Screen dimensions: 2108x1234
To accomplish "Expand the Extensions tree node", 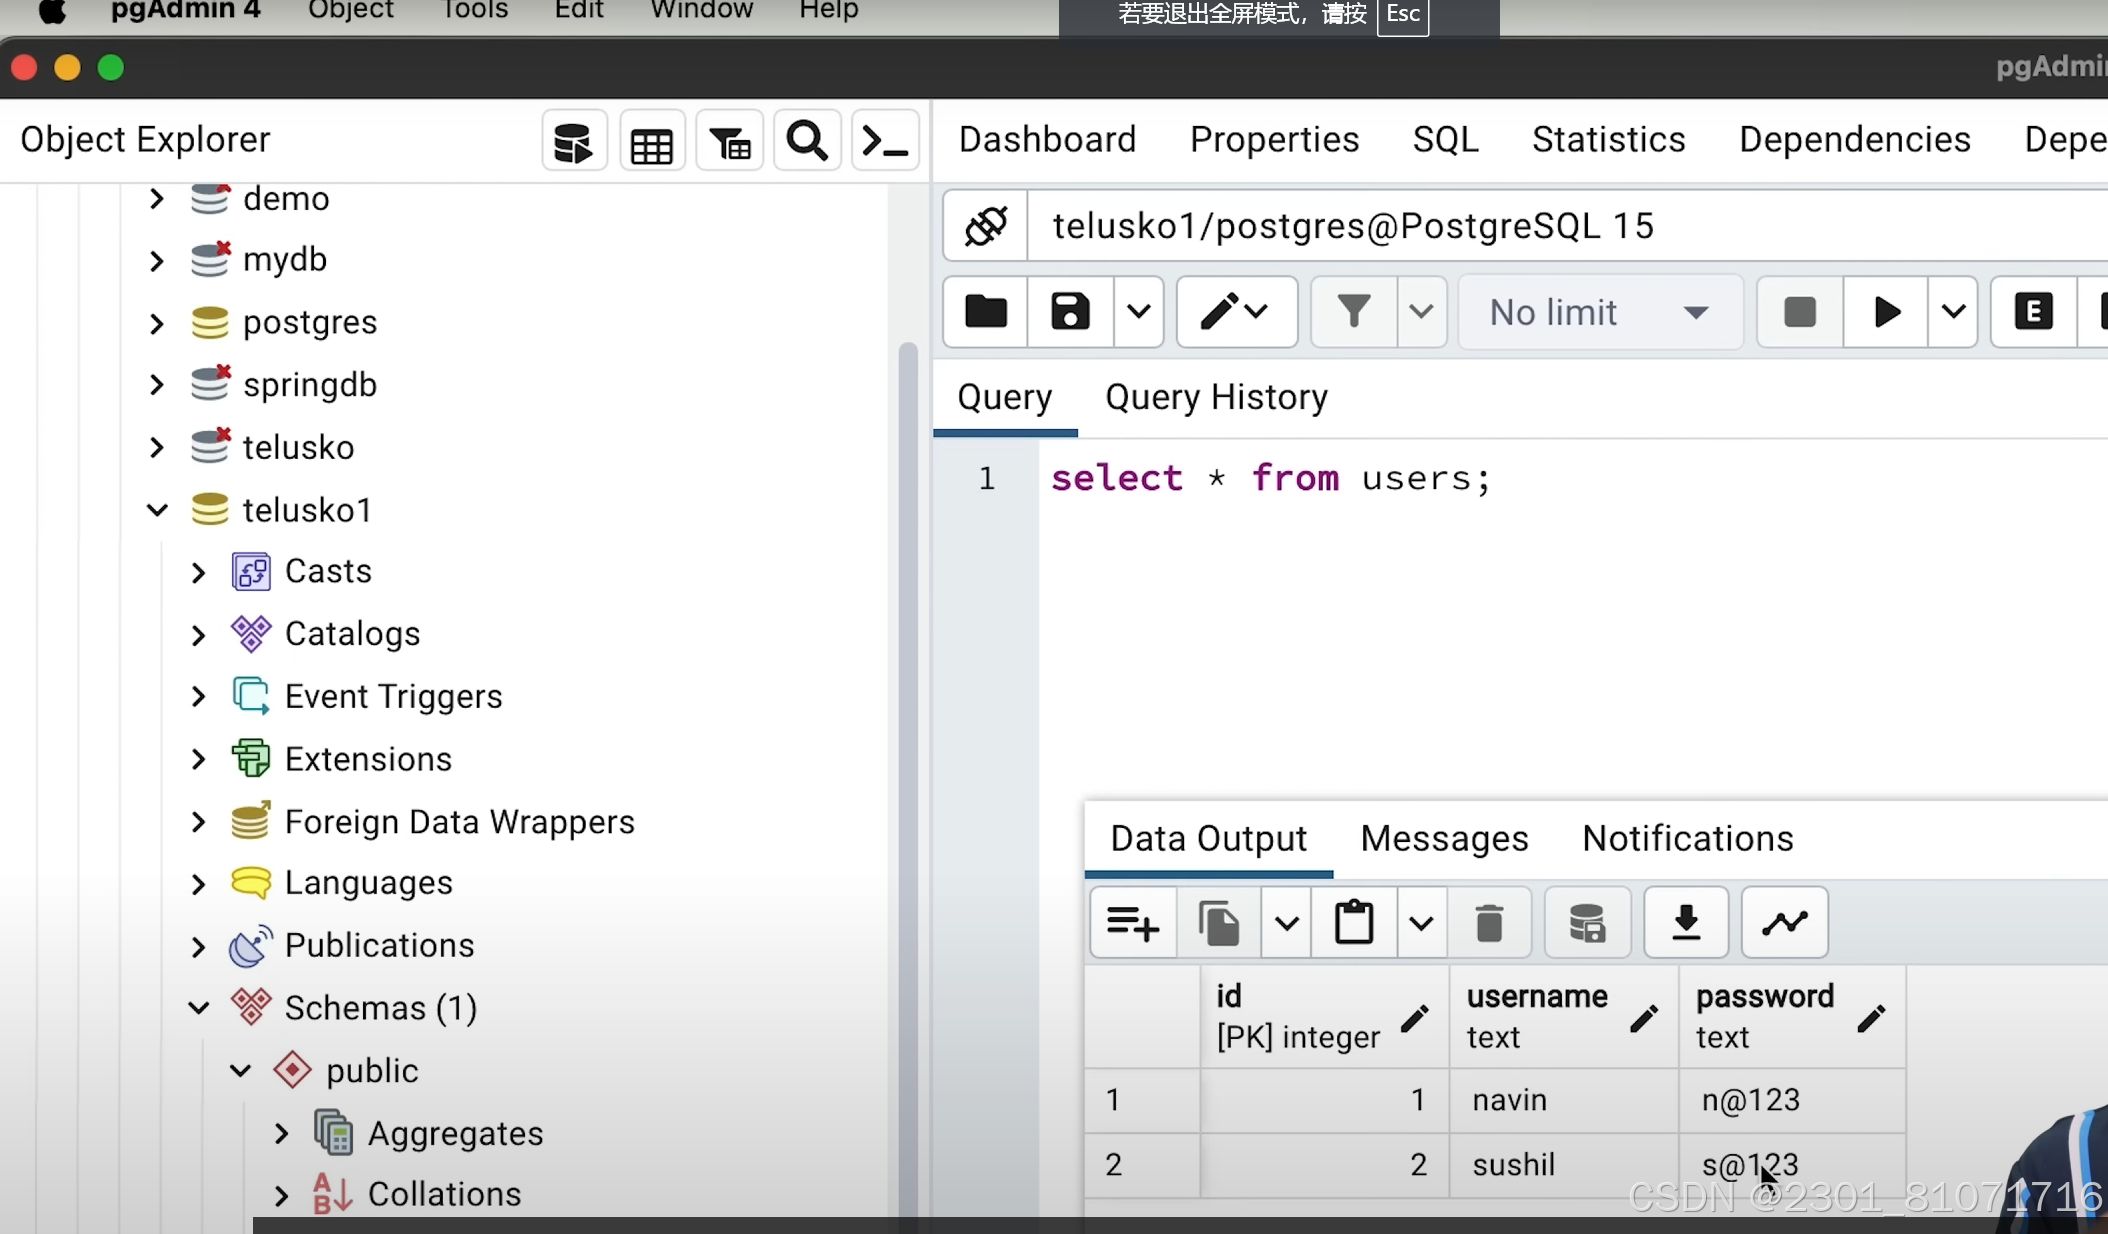I will (198, 759).
